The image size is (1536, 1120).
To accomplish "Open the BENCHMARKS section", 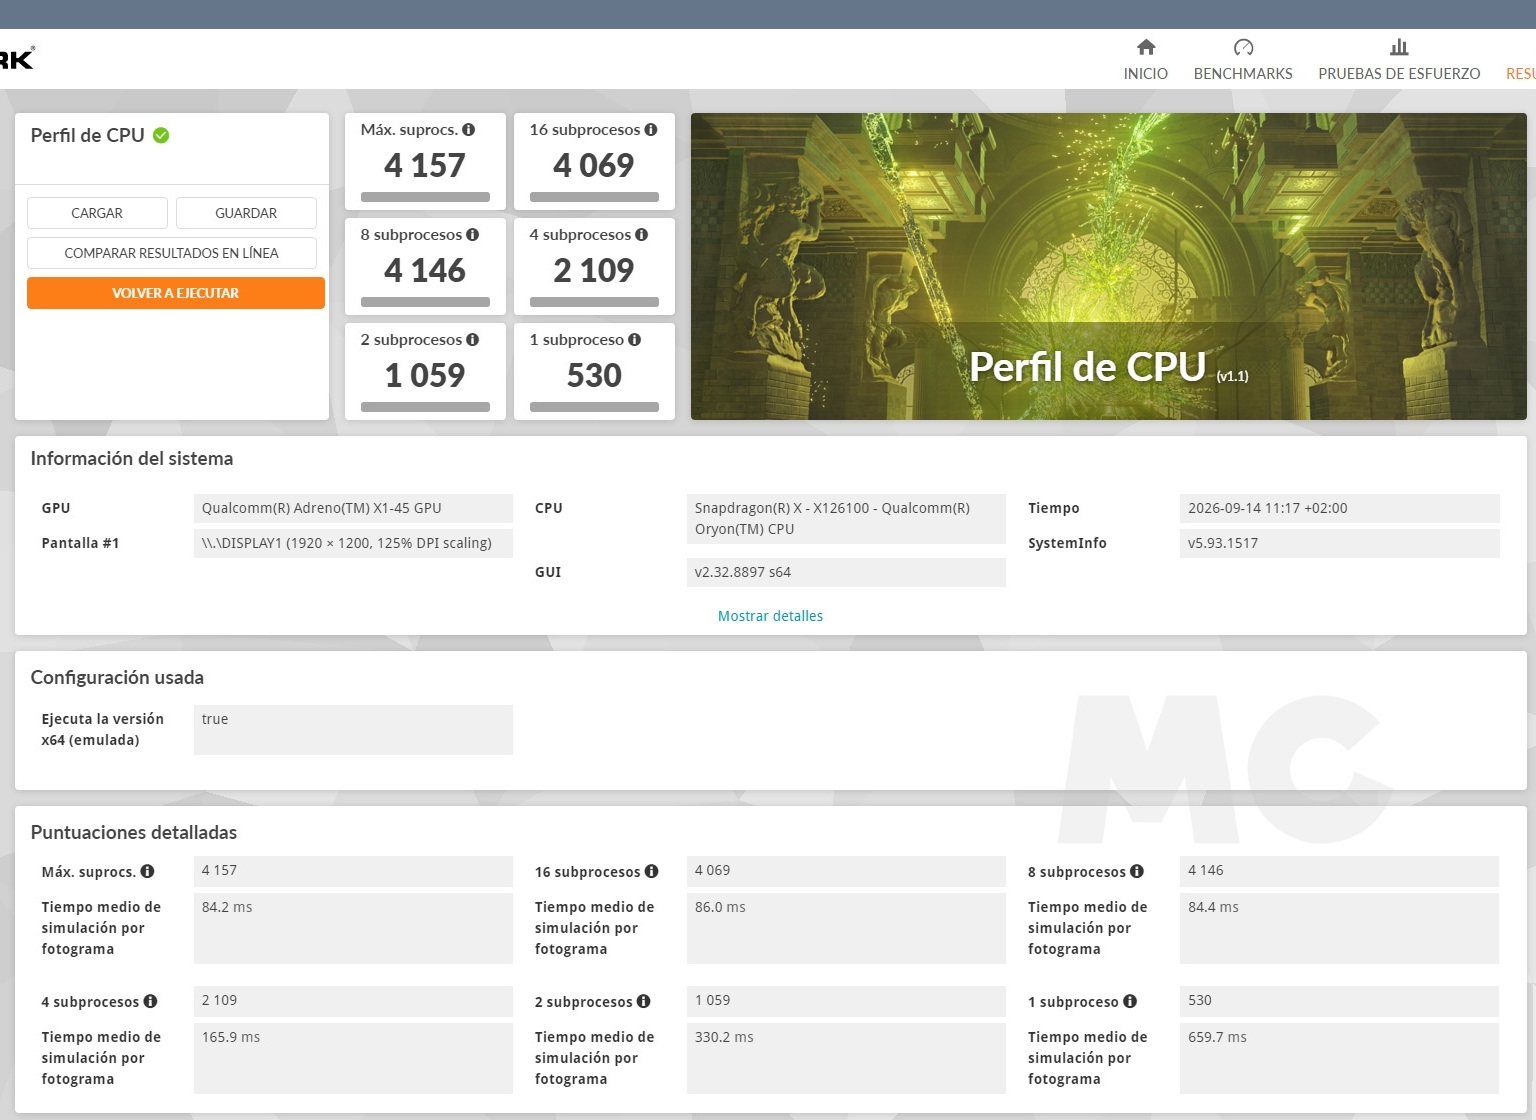I will tap(1243, 60).
